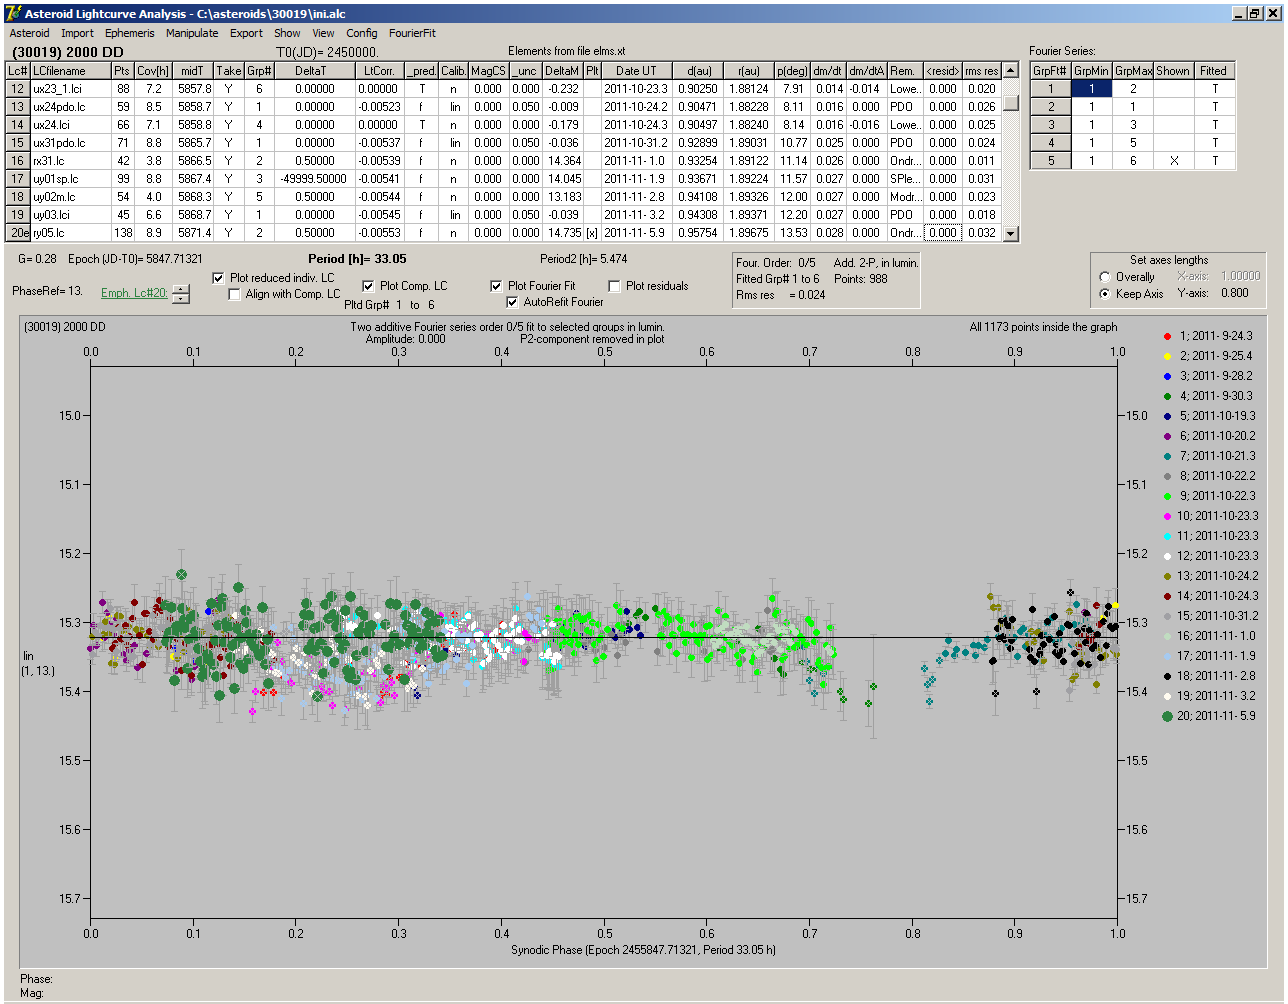The width and height of the screenshot is (1288, 1004).
Task: Click the table scrollbar down arrow
Action: tap(1011, 234)
